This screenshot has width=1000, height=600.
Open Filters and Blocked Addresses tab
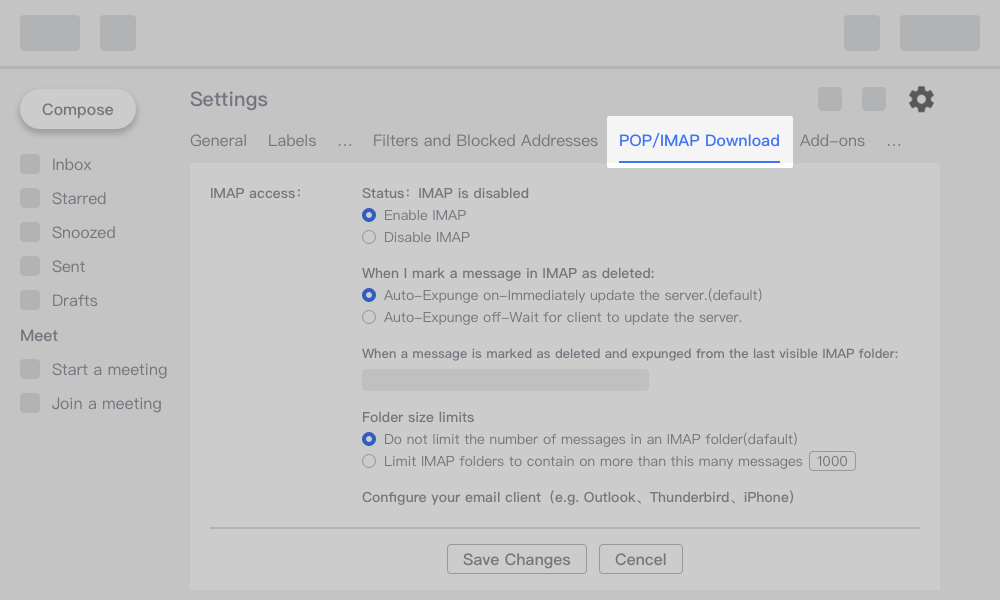click(485, 141)
